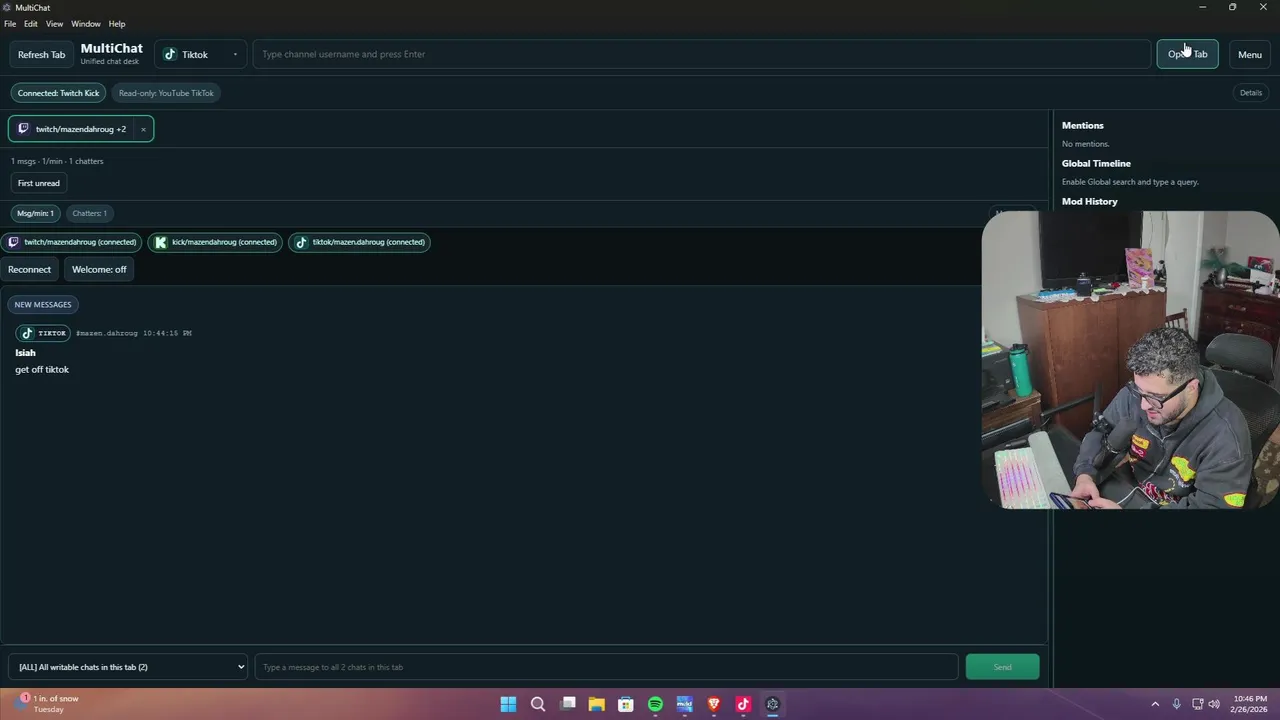The width and height of the screenshot is (1280, 720).
Task: Open the snow weather widget
Action: tap(48, 704)
